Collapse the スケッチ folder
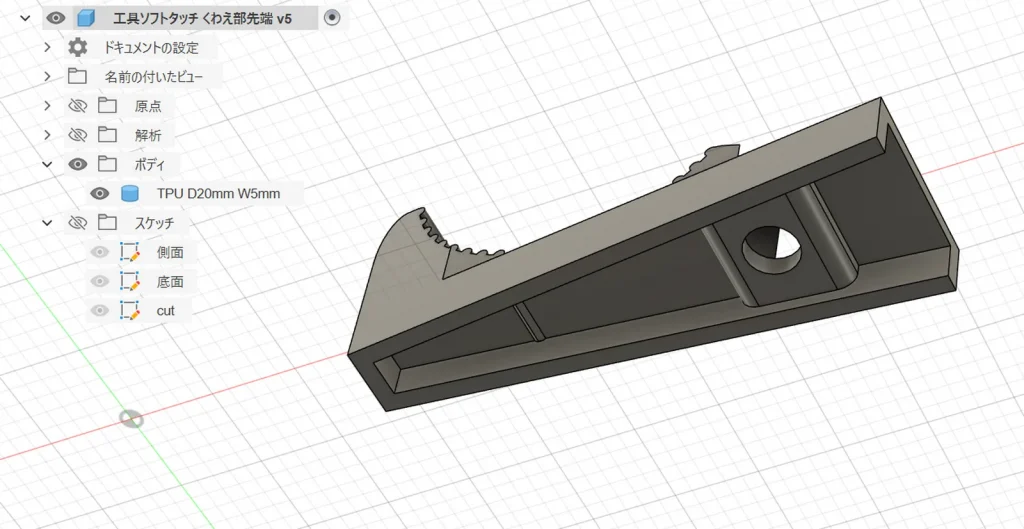Viewport: 1024px width, 529px height. [47, 223]
